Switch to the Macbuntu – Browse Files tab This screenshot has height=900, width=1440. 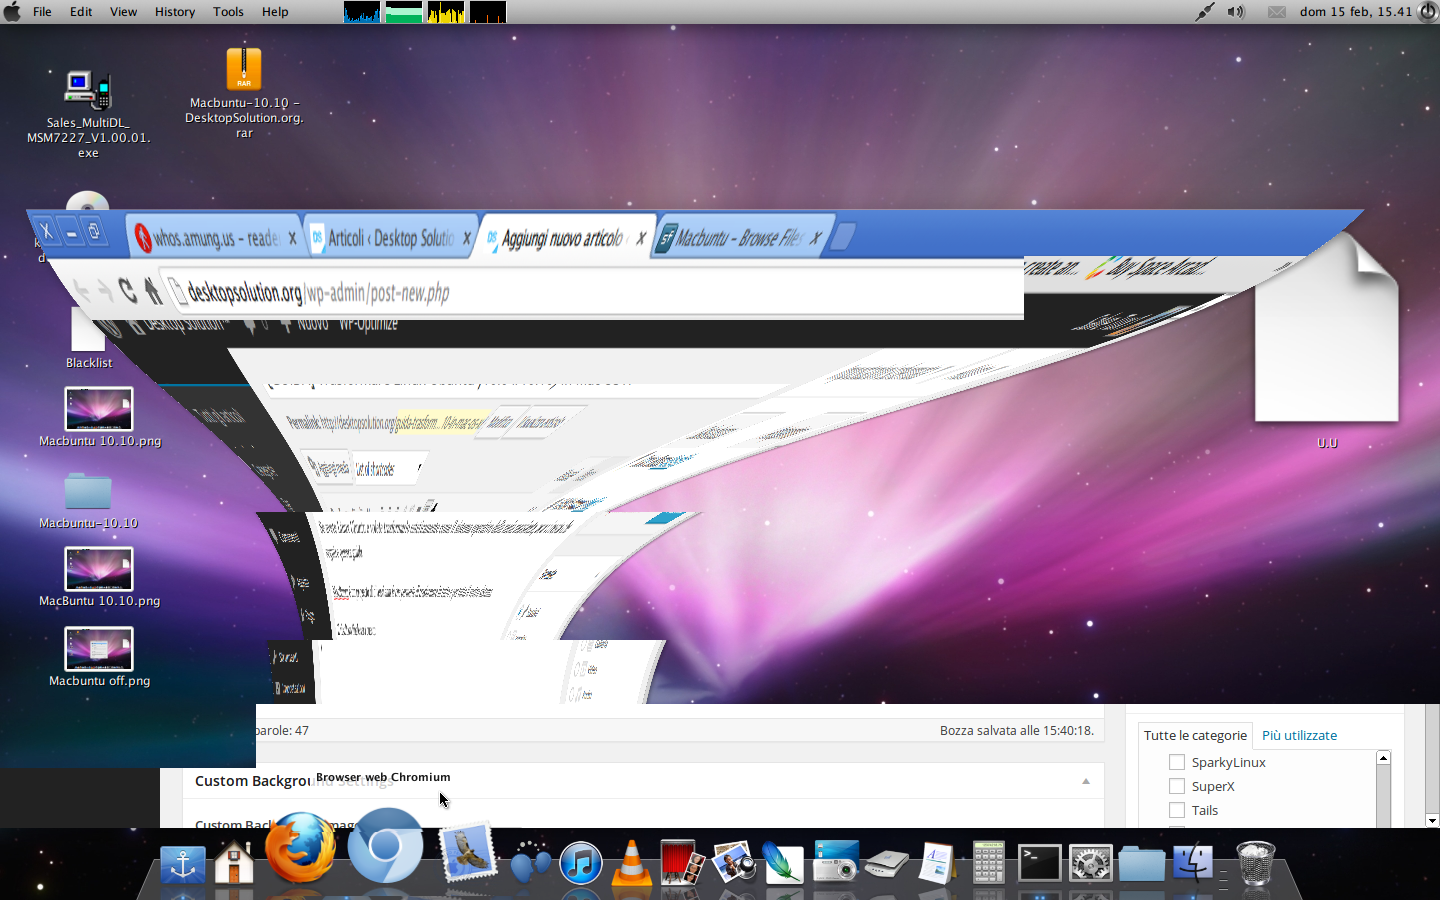tap(738, 237)
